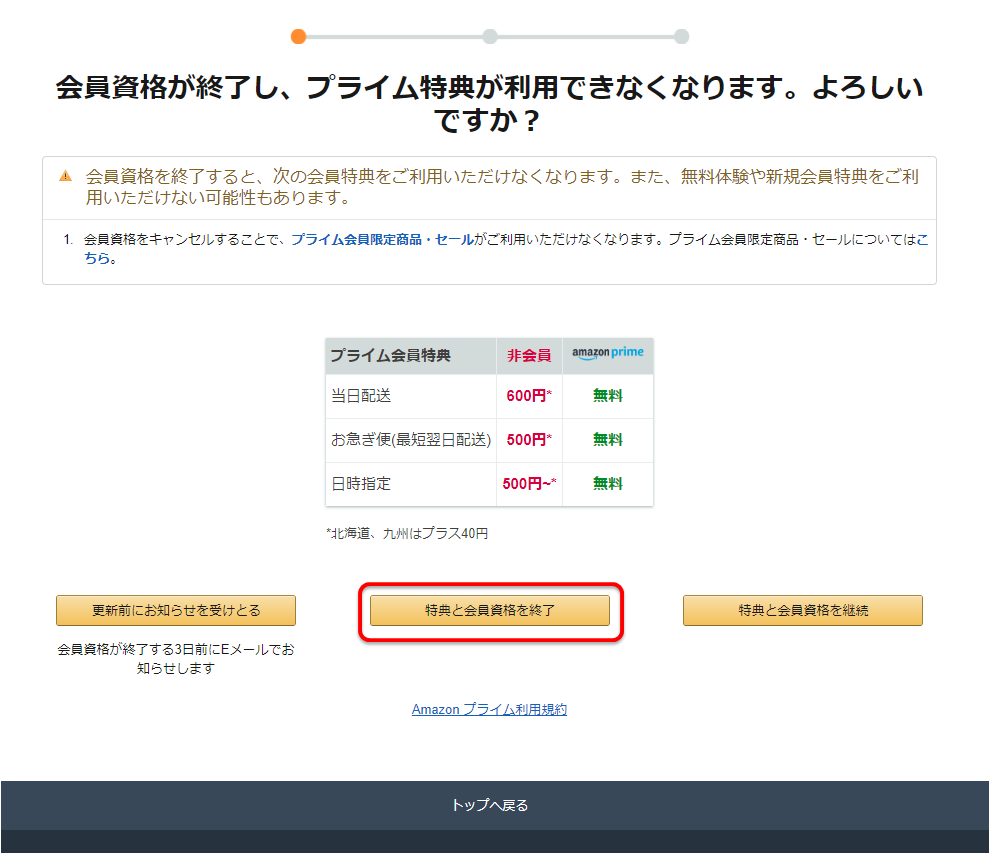The image size is (990, 854).
Task: Click the 非会員 column header
Action: tap(529, 356)
